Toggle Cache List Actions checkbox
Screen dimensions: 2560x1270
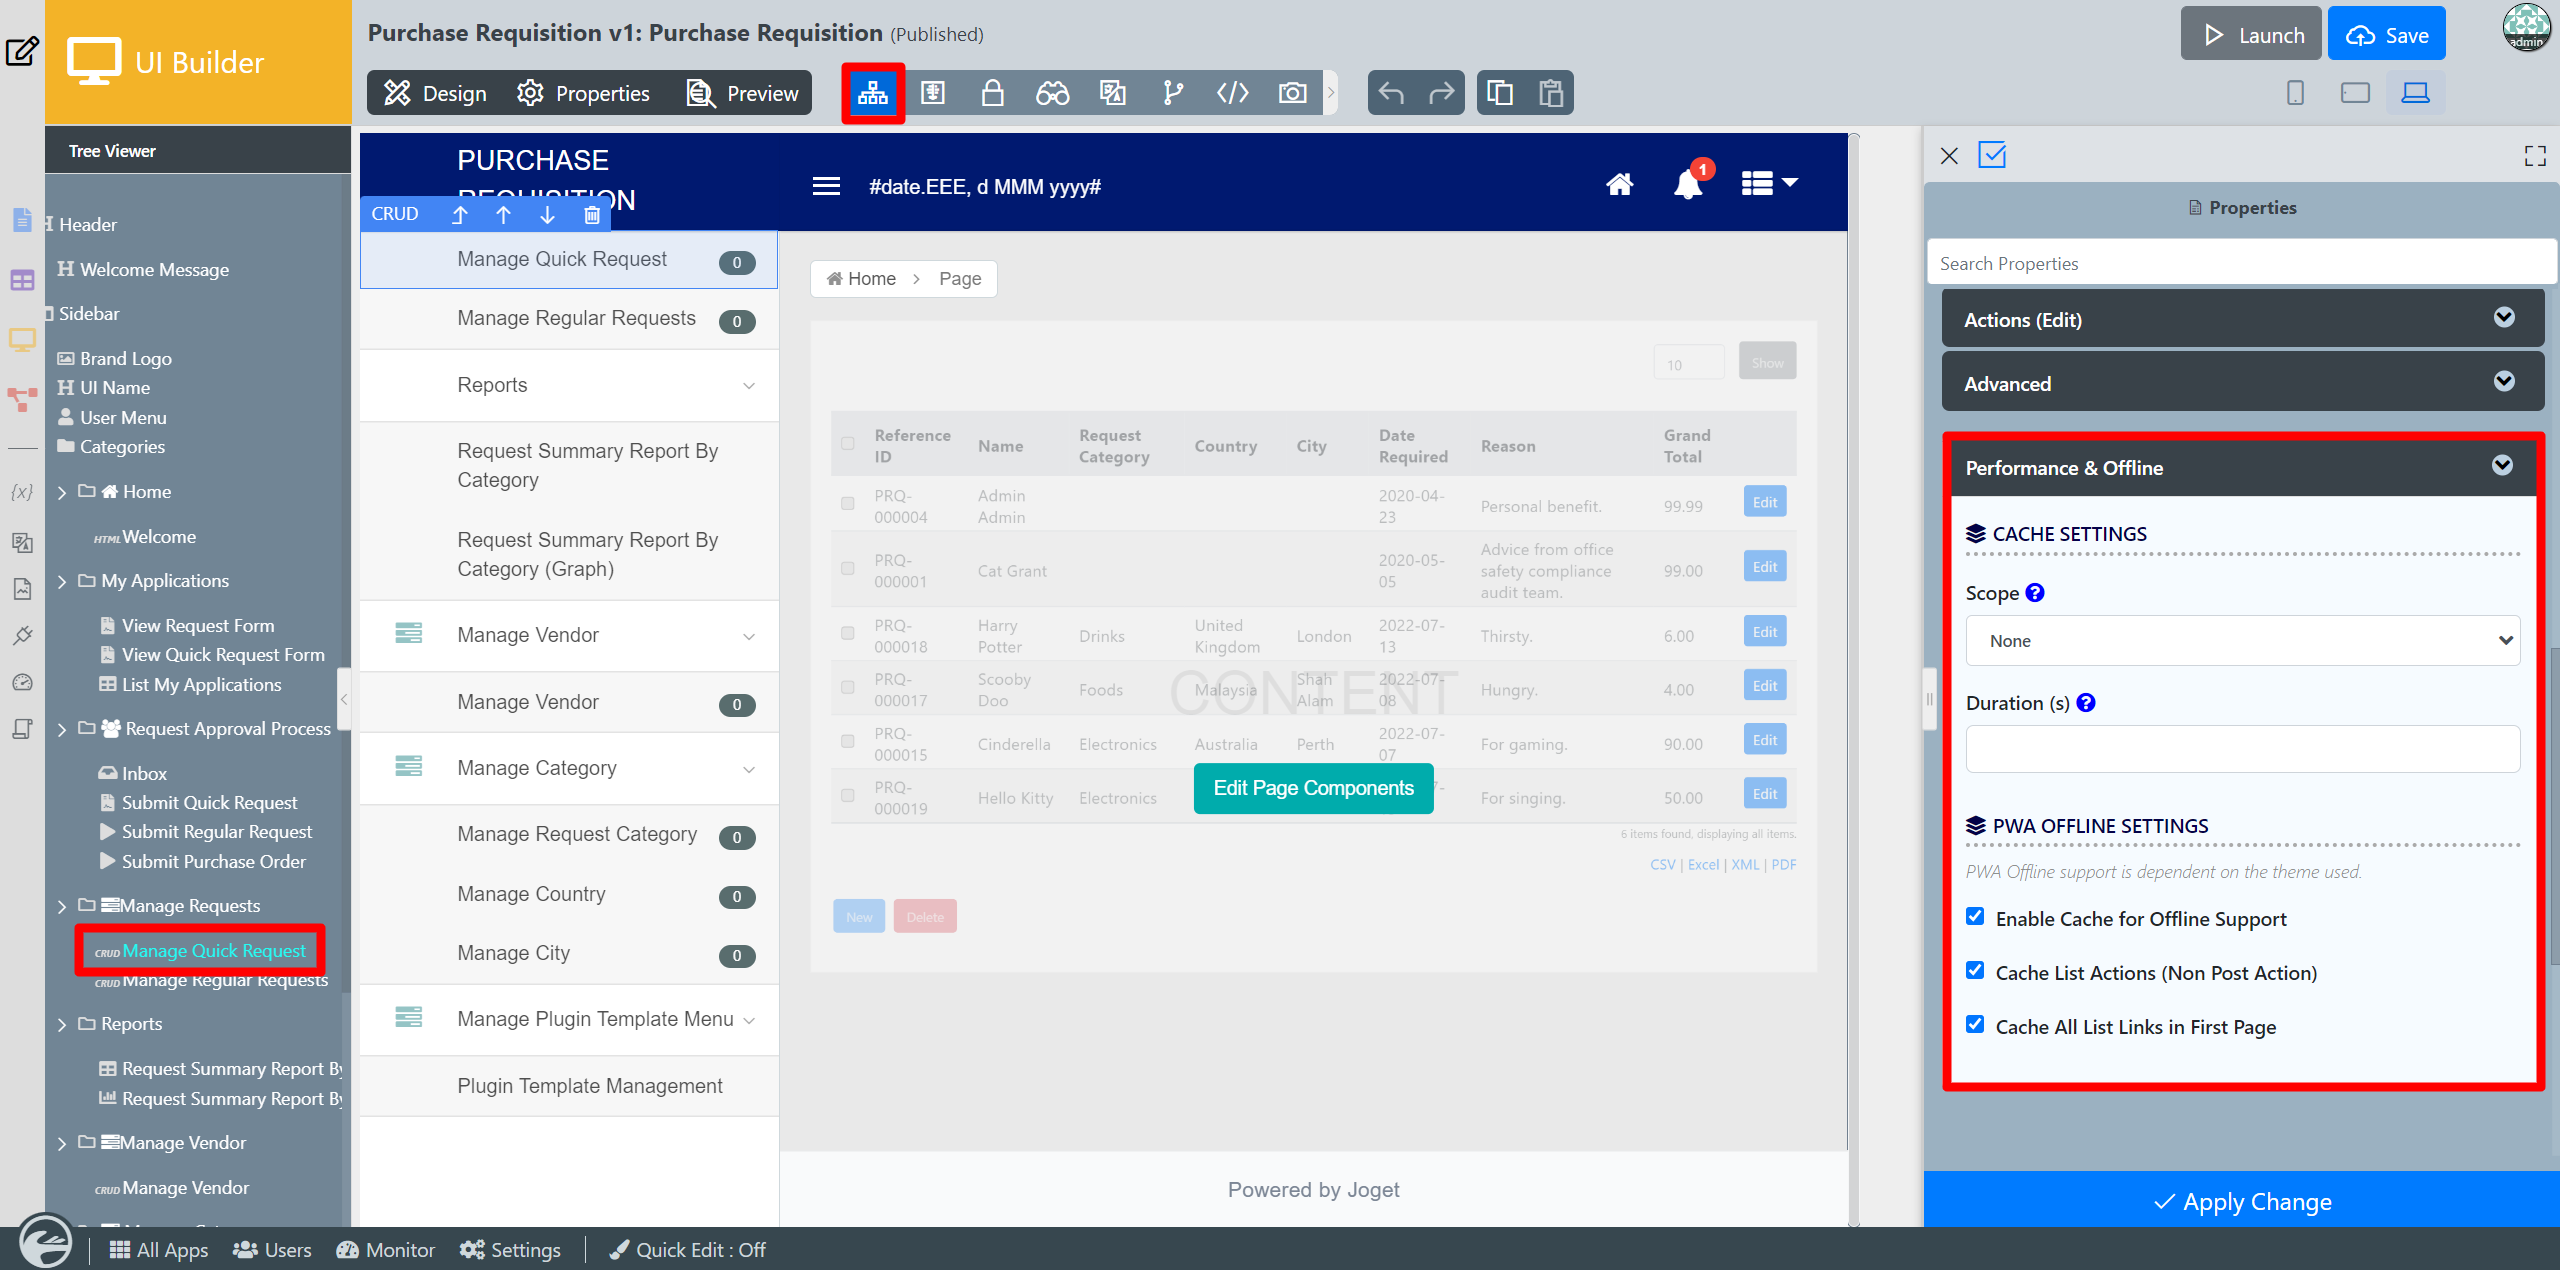click(1975, 971)
